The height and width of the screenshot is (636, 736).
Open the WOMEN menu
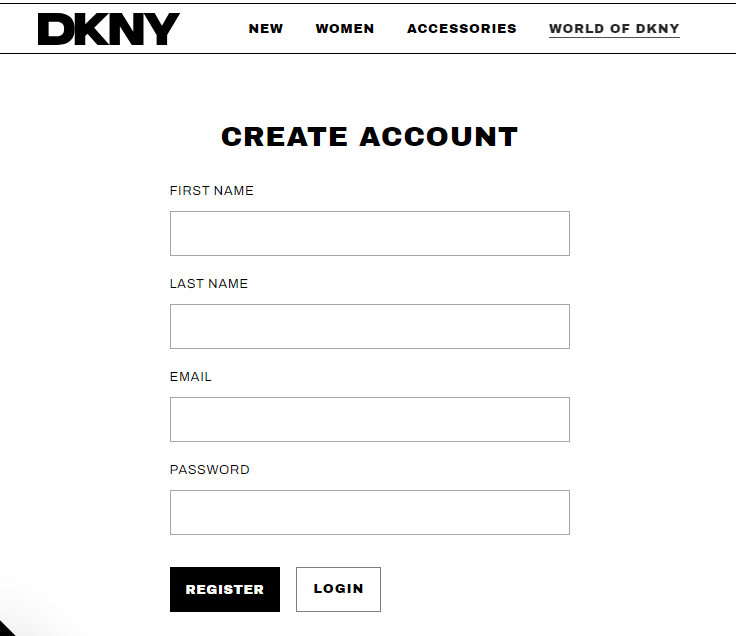345,29
